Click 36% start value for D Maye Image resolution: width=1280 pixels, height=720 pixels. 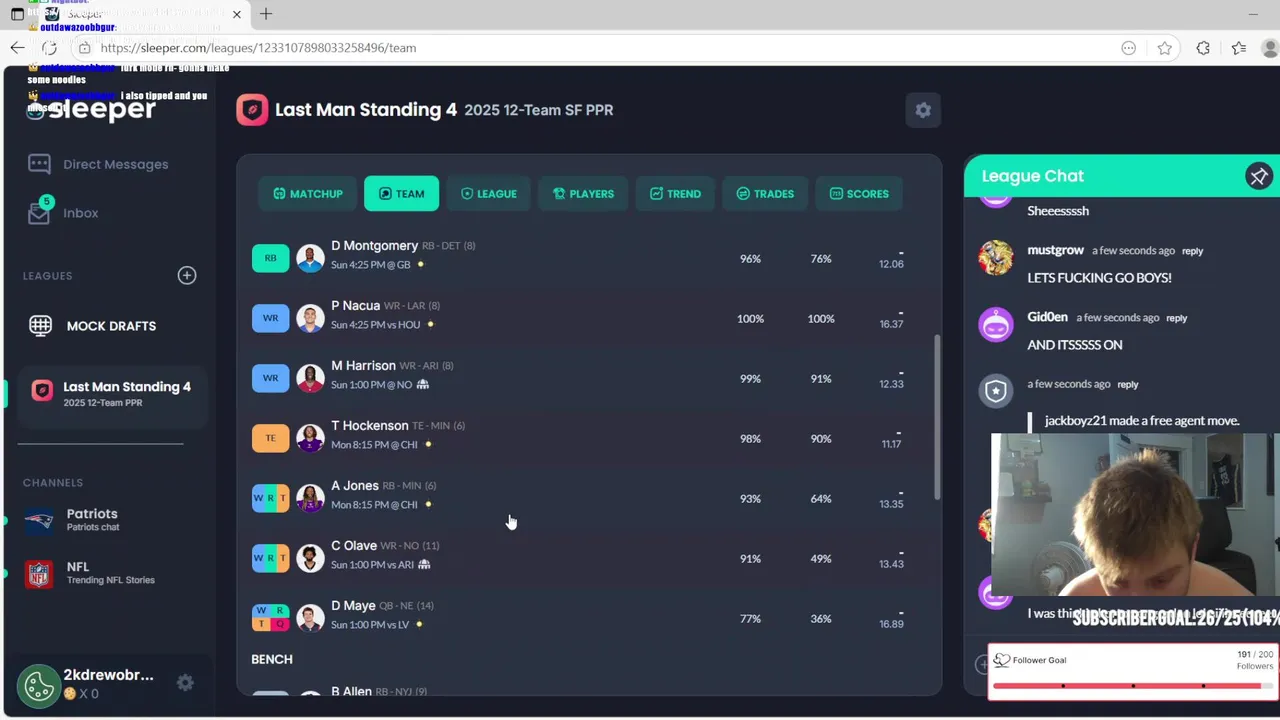(x=821, y=619)
